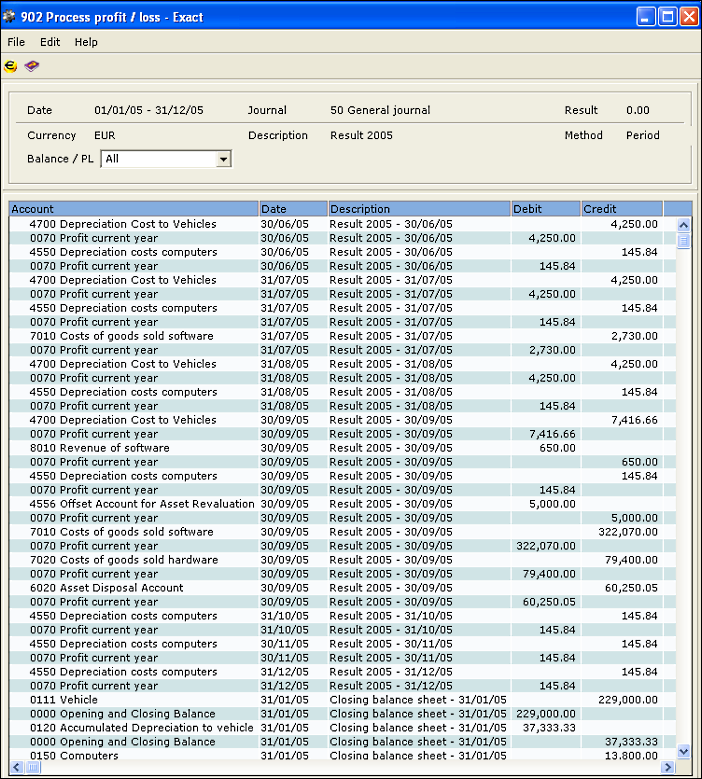Click the Currency value EUR
Viewport: 702px width, 779px height.
pos(104,135)
